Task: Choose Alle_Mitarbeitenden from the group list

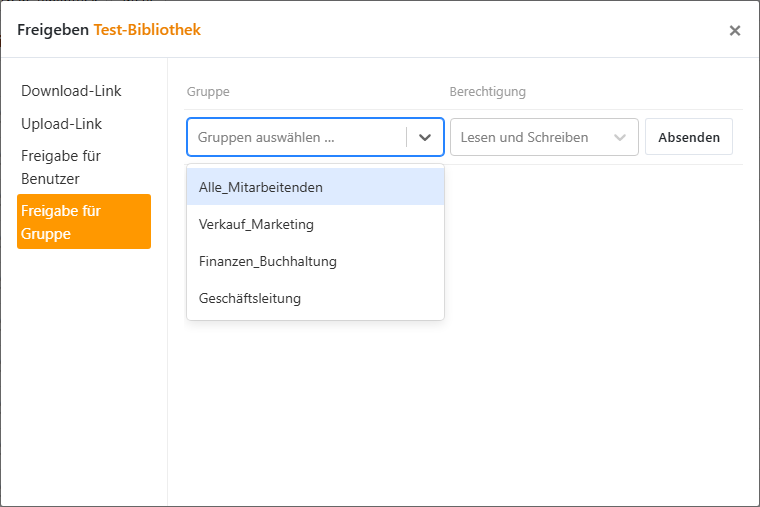Action: [315, 187]
